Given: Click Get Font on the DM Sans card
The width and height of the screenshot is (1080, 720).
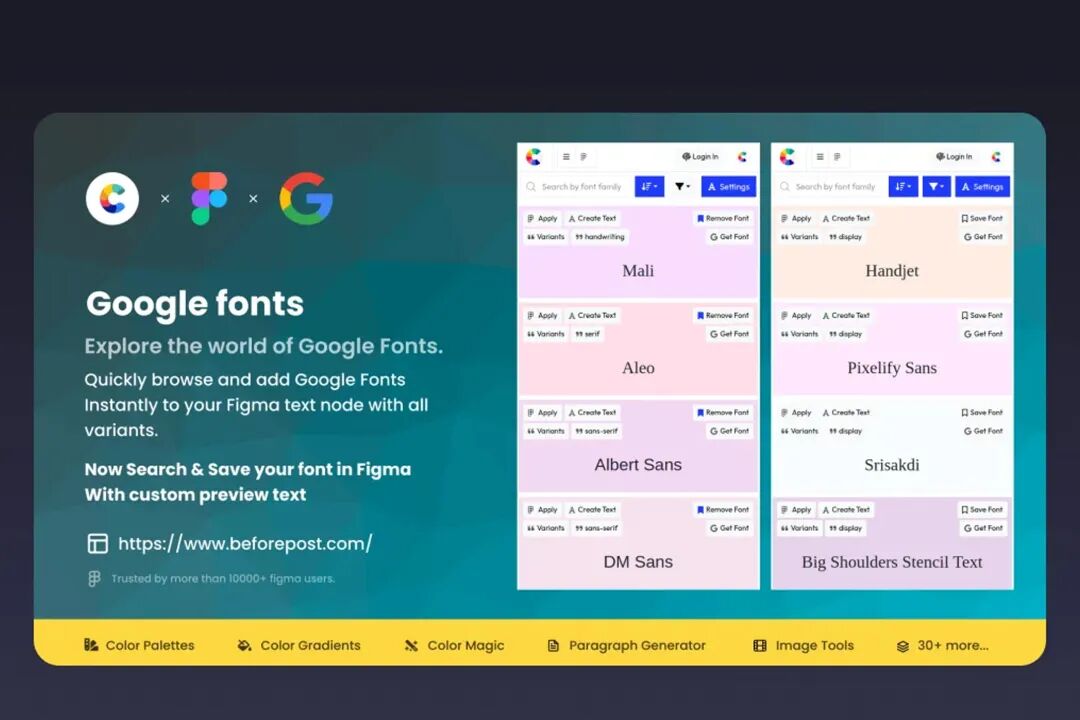Looking at the screenshot, I should [x=729, y=528].
